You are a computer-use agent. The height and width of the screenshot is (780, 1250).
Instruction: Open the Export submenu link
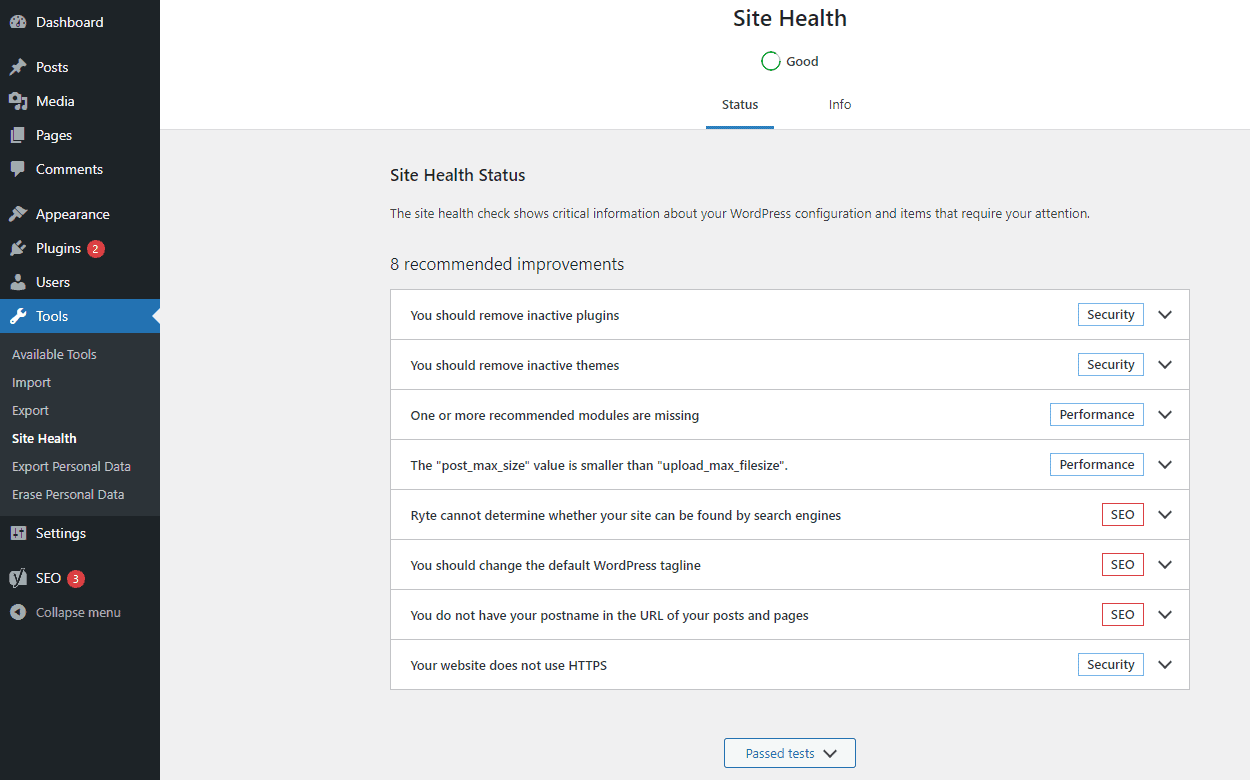(30, 410)
